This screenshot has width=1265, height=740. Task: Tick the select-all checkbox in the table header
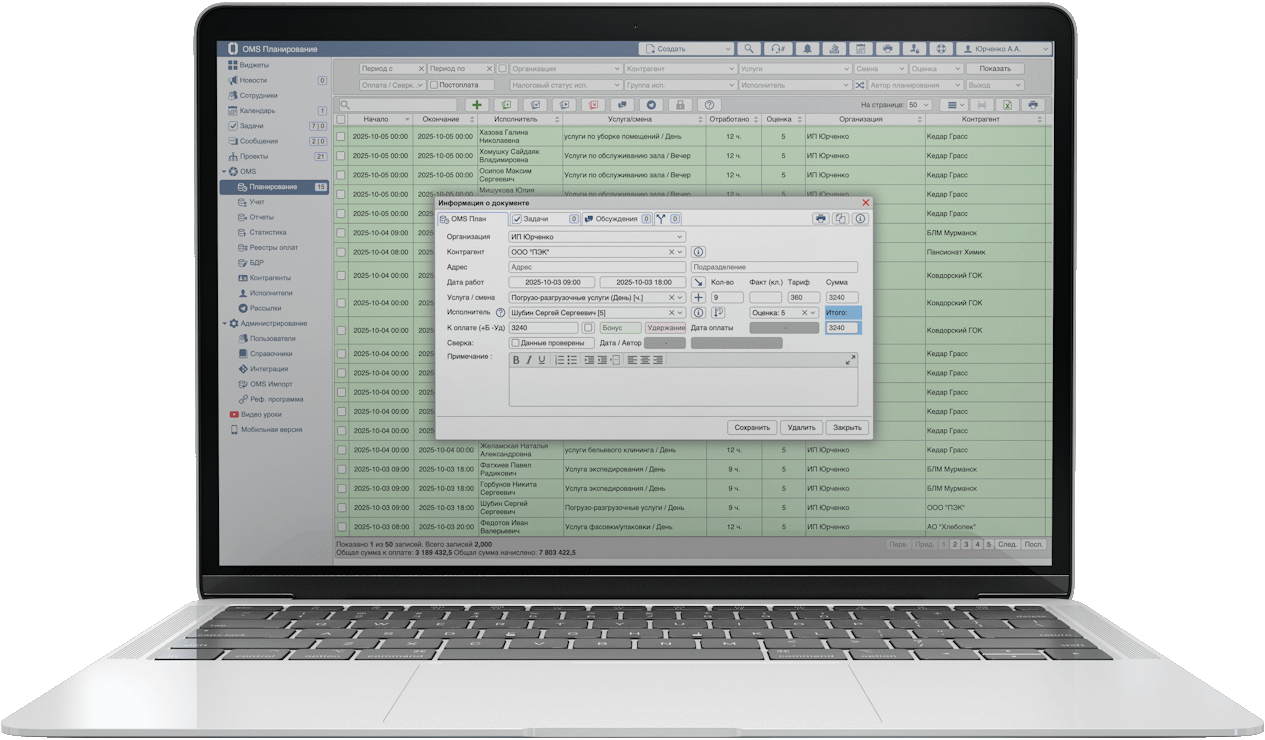pos(341,119)
